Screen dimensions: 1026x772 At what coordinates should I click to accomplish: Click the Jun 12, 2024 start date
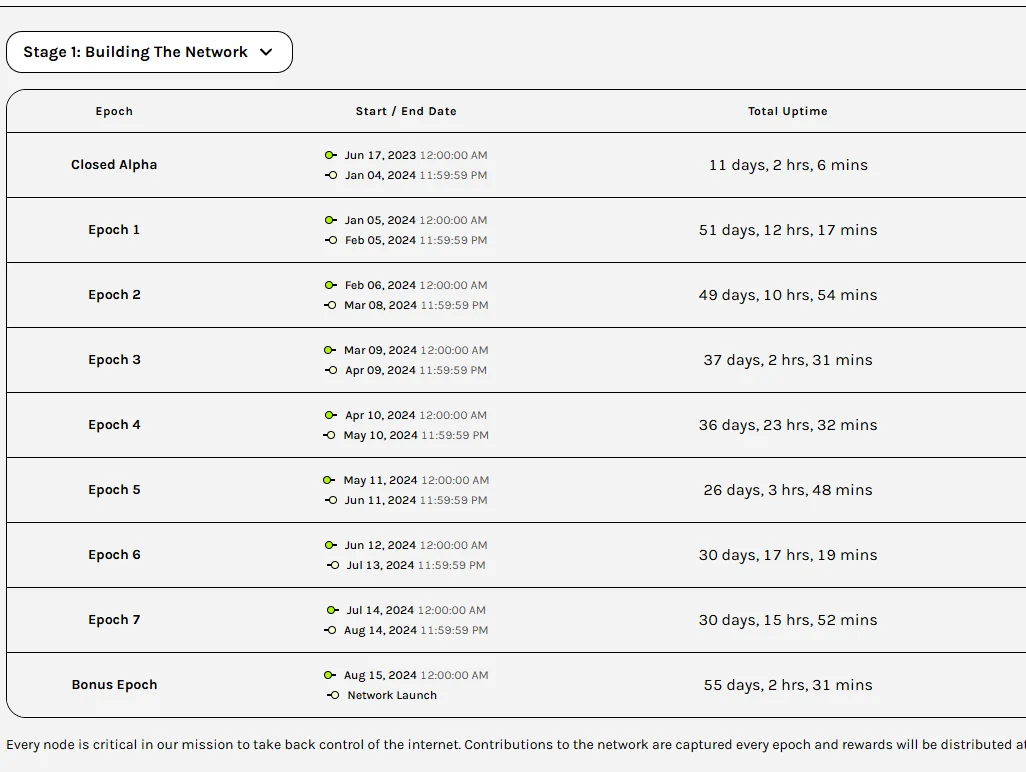pyautogui.click(x=380, y=545)
